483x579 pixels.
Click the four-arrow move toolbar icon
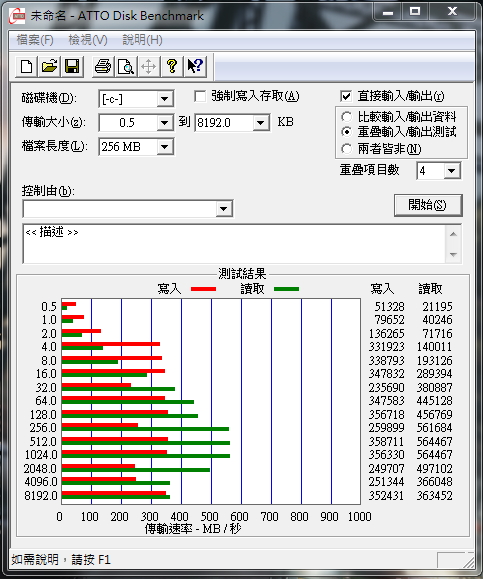click(148, 67)
